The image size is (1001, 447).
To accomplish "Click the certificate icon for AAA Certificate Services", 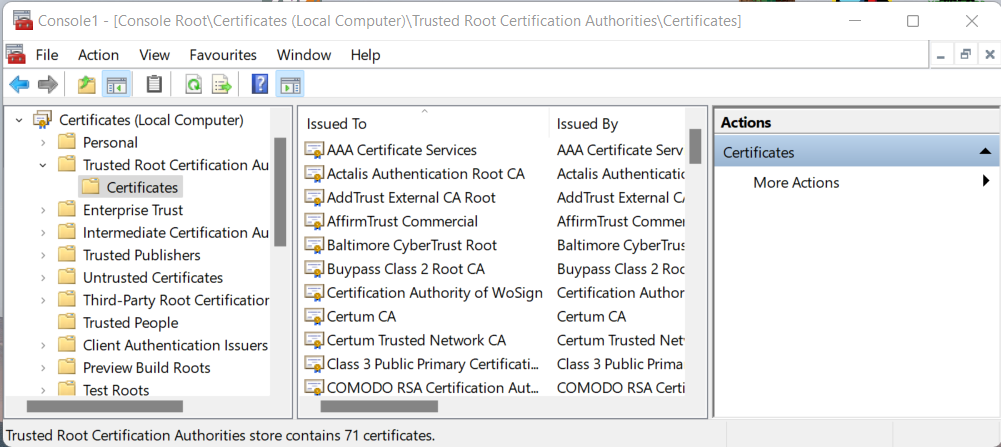I will point(313,150).
